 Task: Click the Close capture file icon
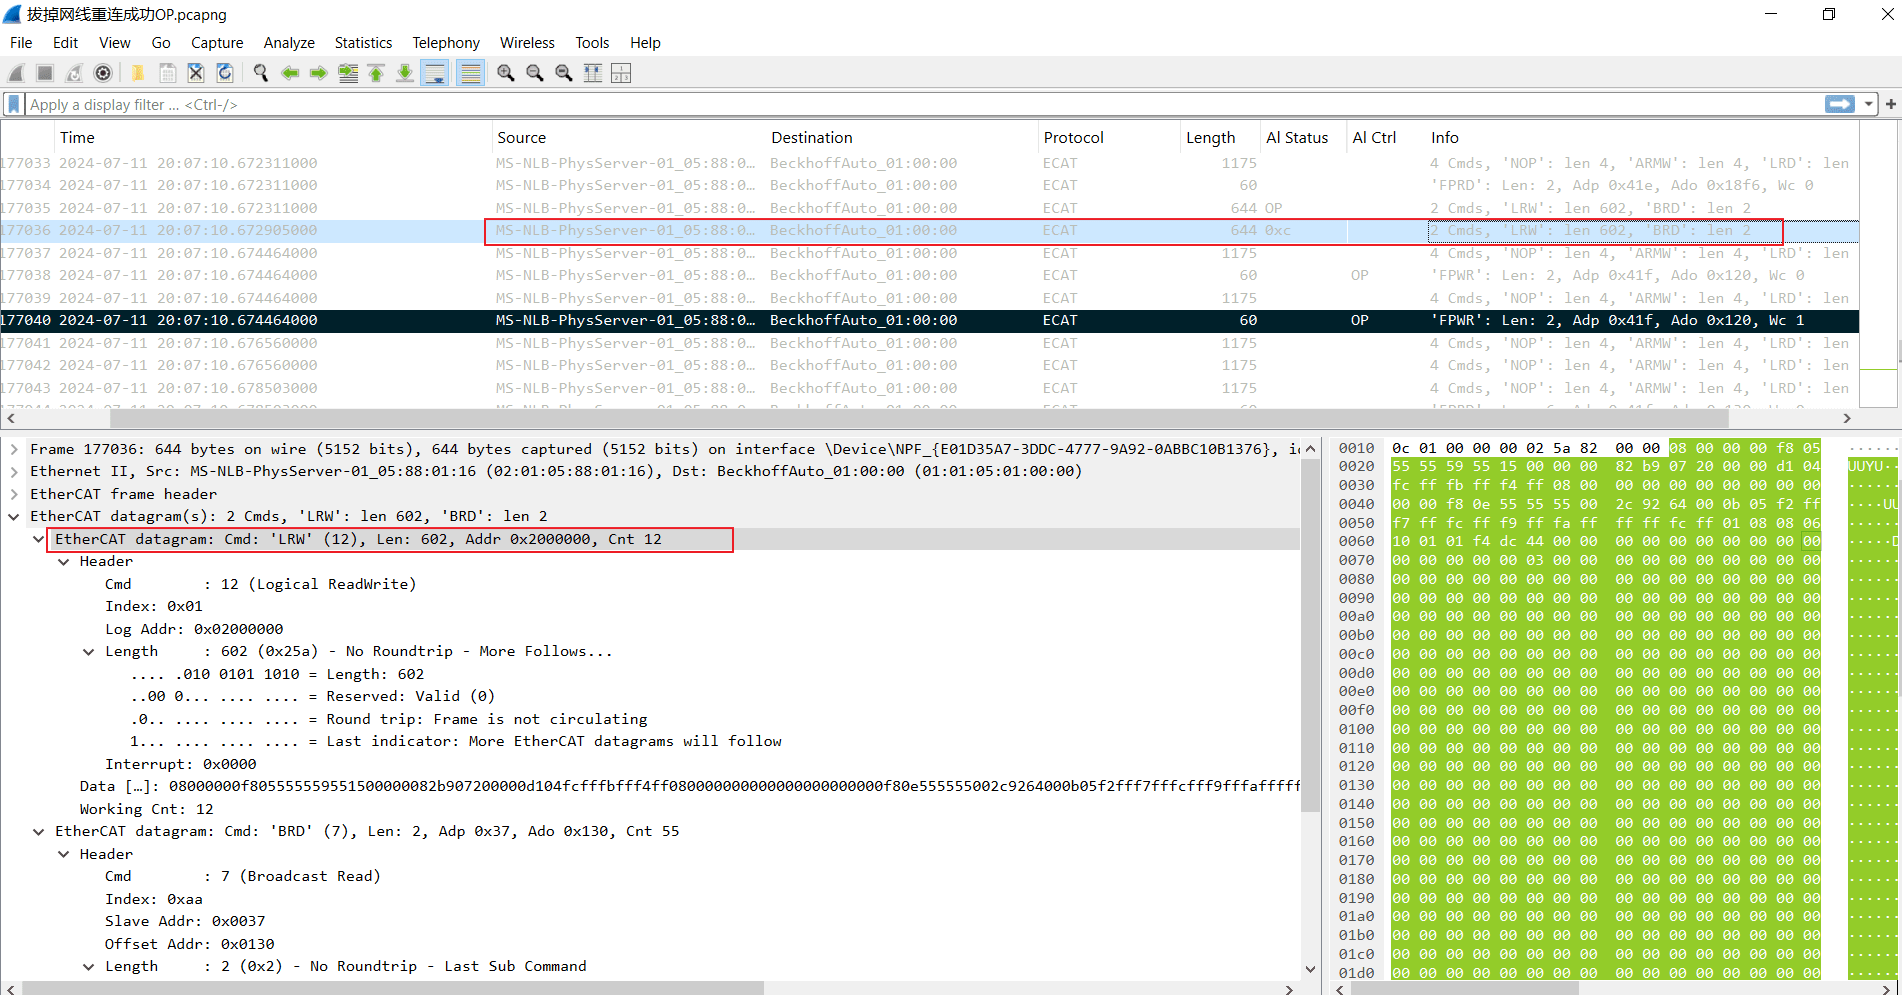tap(196, 73)
